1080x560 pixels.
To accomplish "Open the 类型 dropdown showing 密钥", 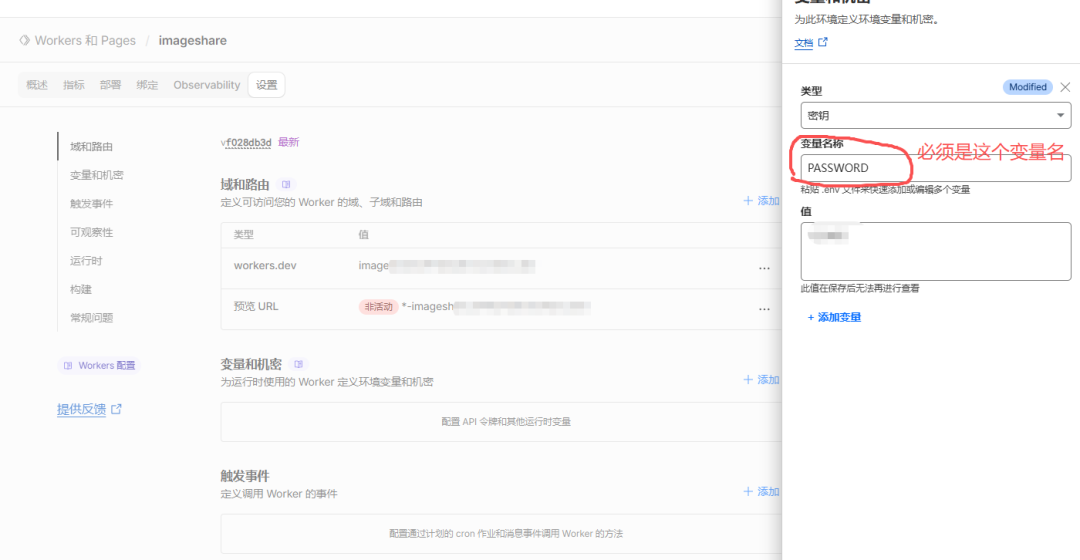I will [x=935, y=116].
